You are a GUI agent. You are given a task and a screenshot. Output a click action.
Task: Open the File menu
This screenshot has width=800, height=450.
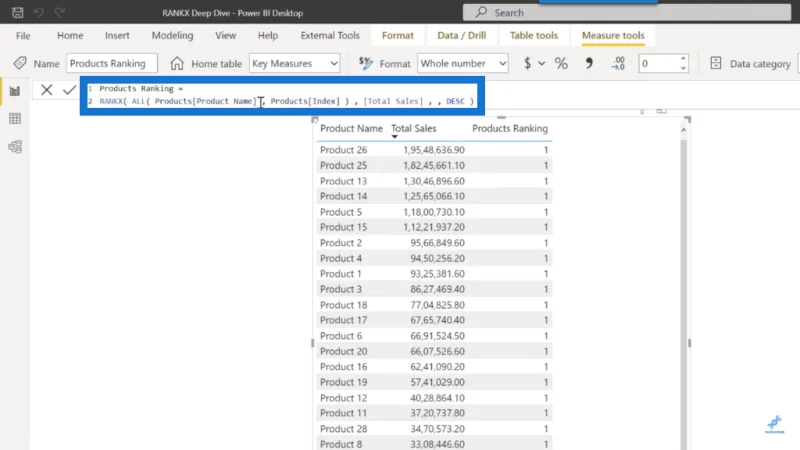pos(23,36)
